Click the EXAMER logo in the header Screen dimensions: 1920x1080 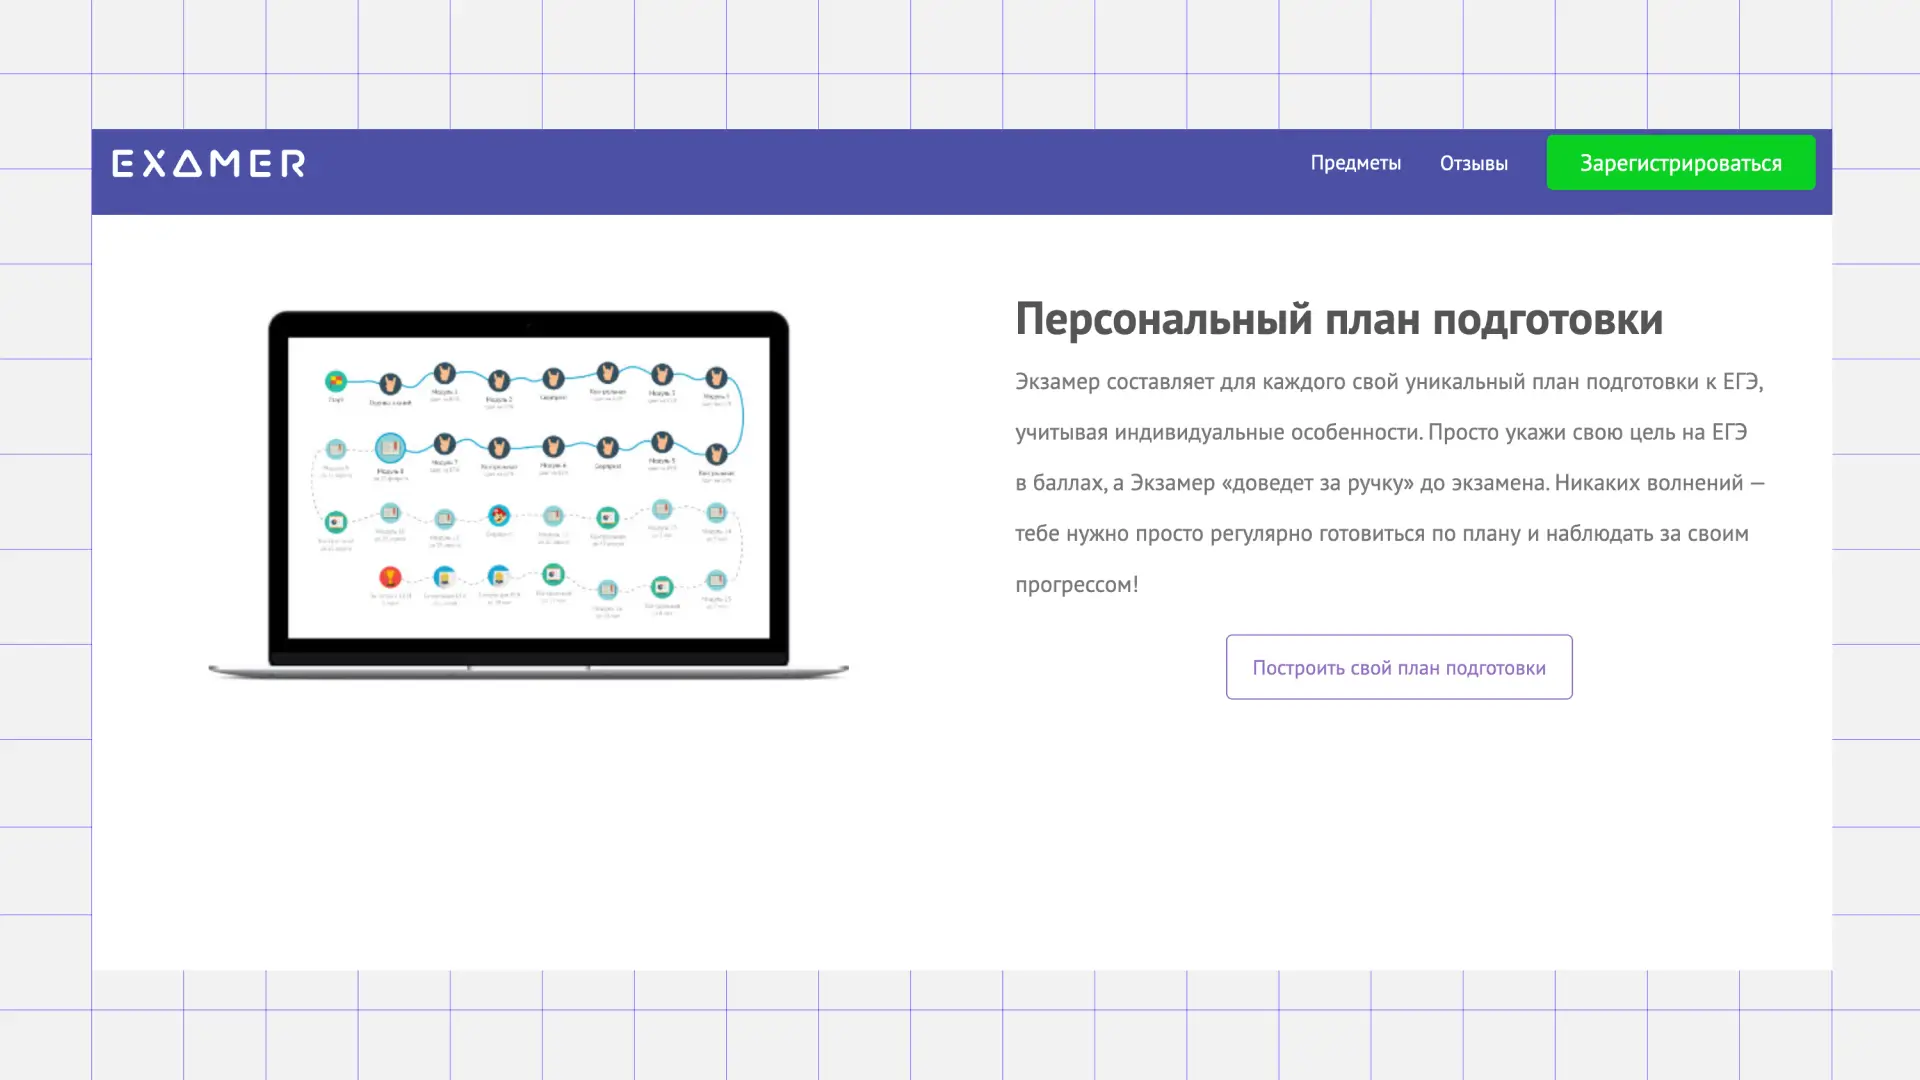coord(209,163)
